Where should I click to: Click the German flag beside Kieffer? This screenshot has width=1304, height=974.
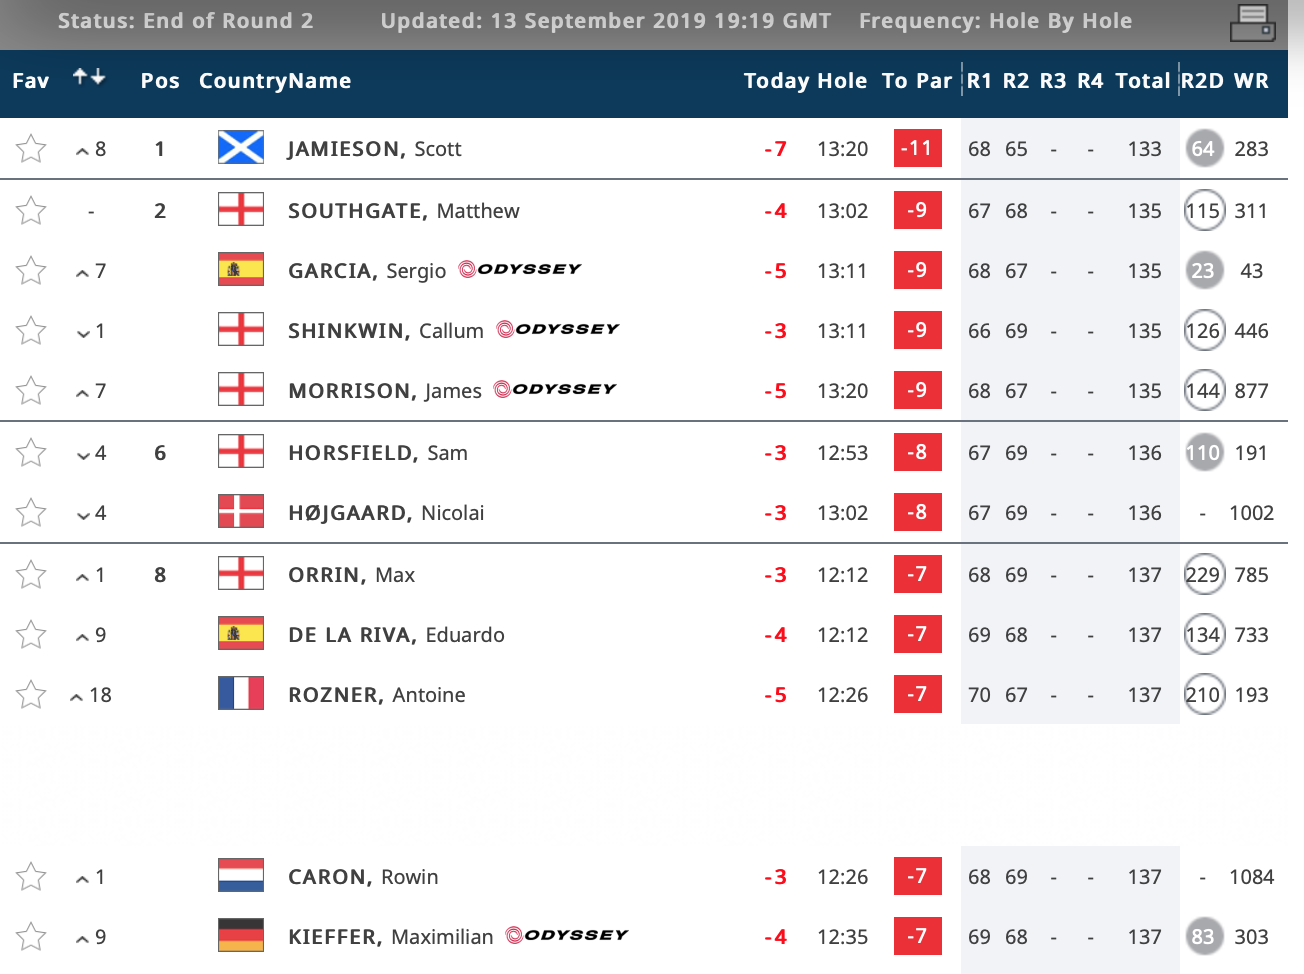tap(241, 935)
